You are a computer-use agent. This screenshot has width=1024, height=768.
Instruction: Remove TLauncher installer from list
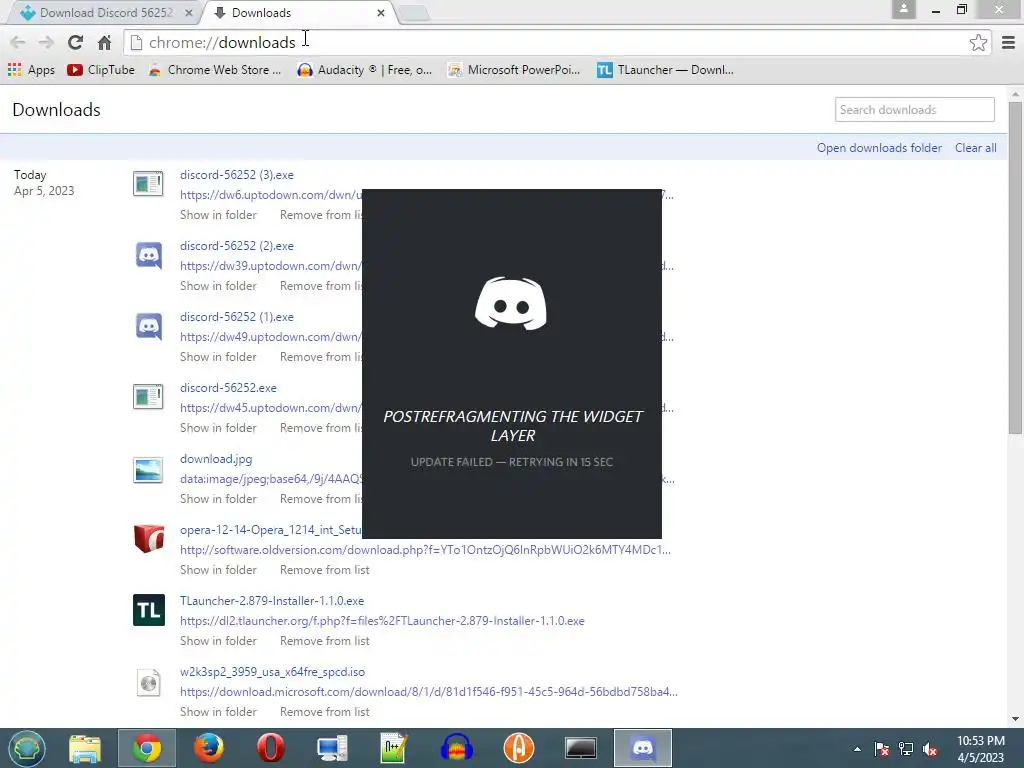point(325,641)
